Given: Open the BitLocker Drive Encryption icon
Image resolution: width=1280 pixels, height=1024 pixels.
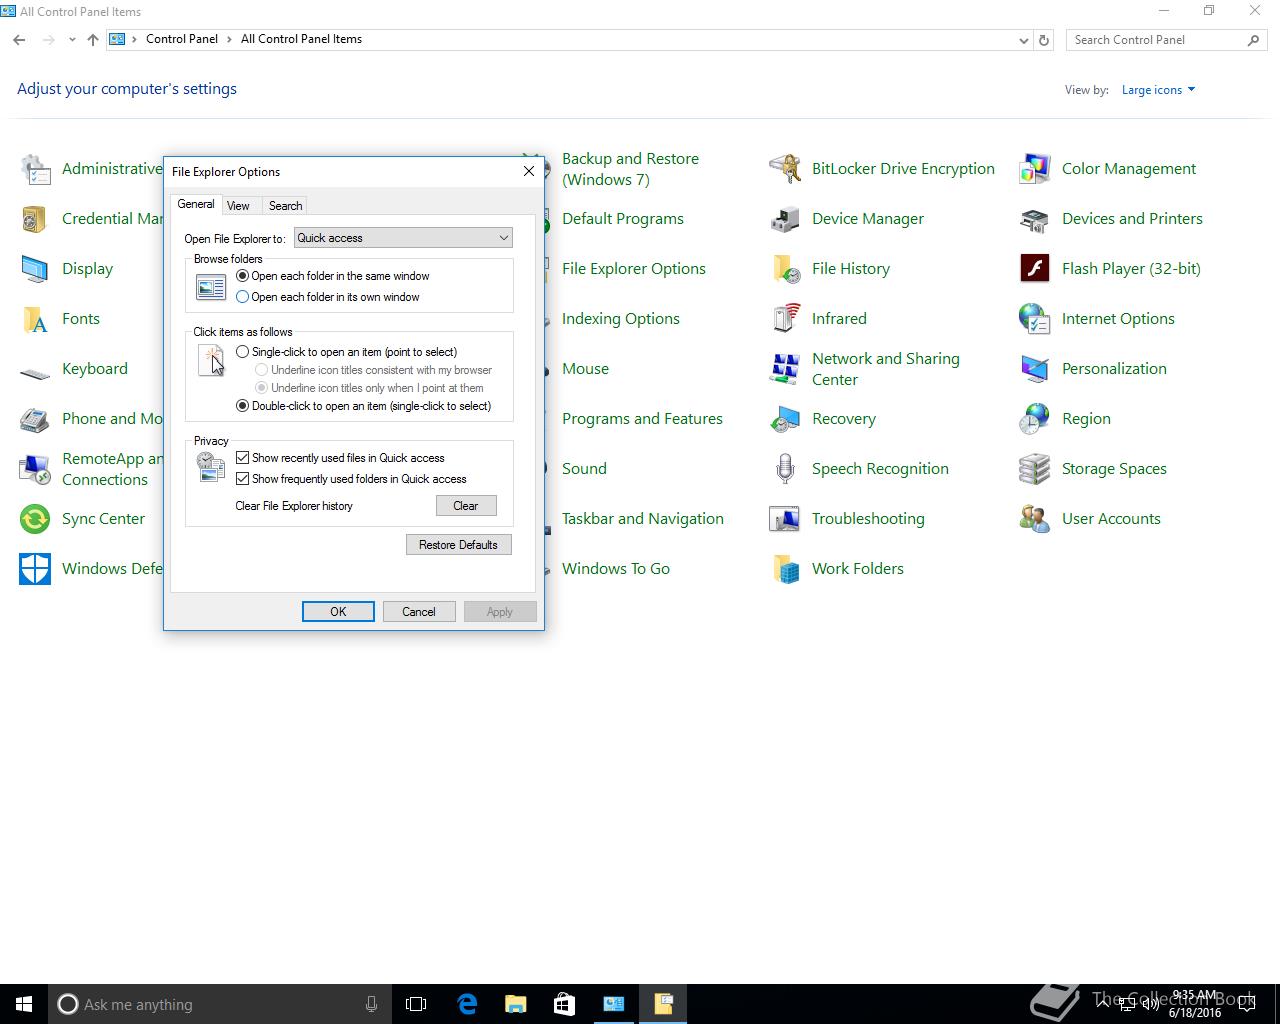Looking at the screenshot, I should [x=785, y=169].
